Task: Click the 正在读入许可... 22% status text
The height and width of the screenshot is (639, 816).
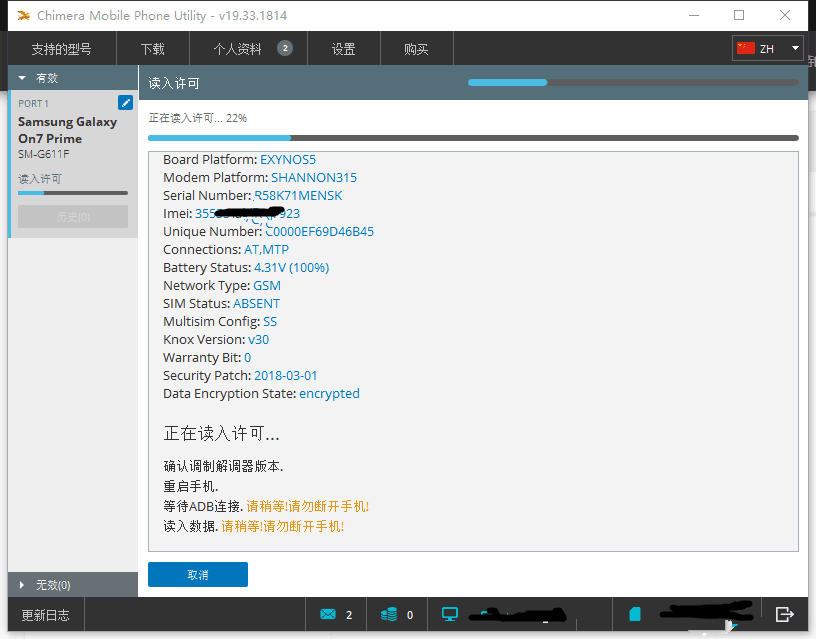Action: tap(198, 118)
